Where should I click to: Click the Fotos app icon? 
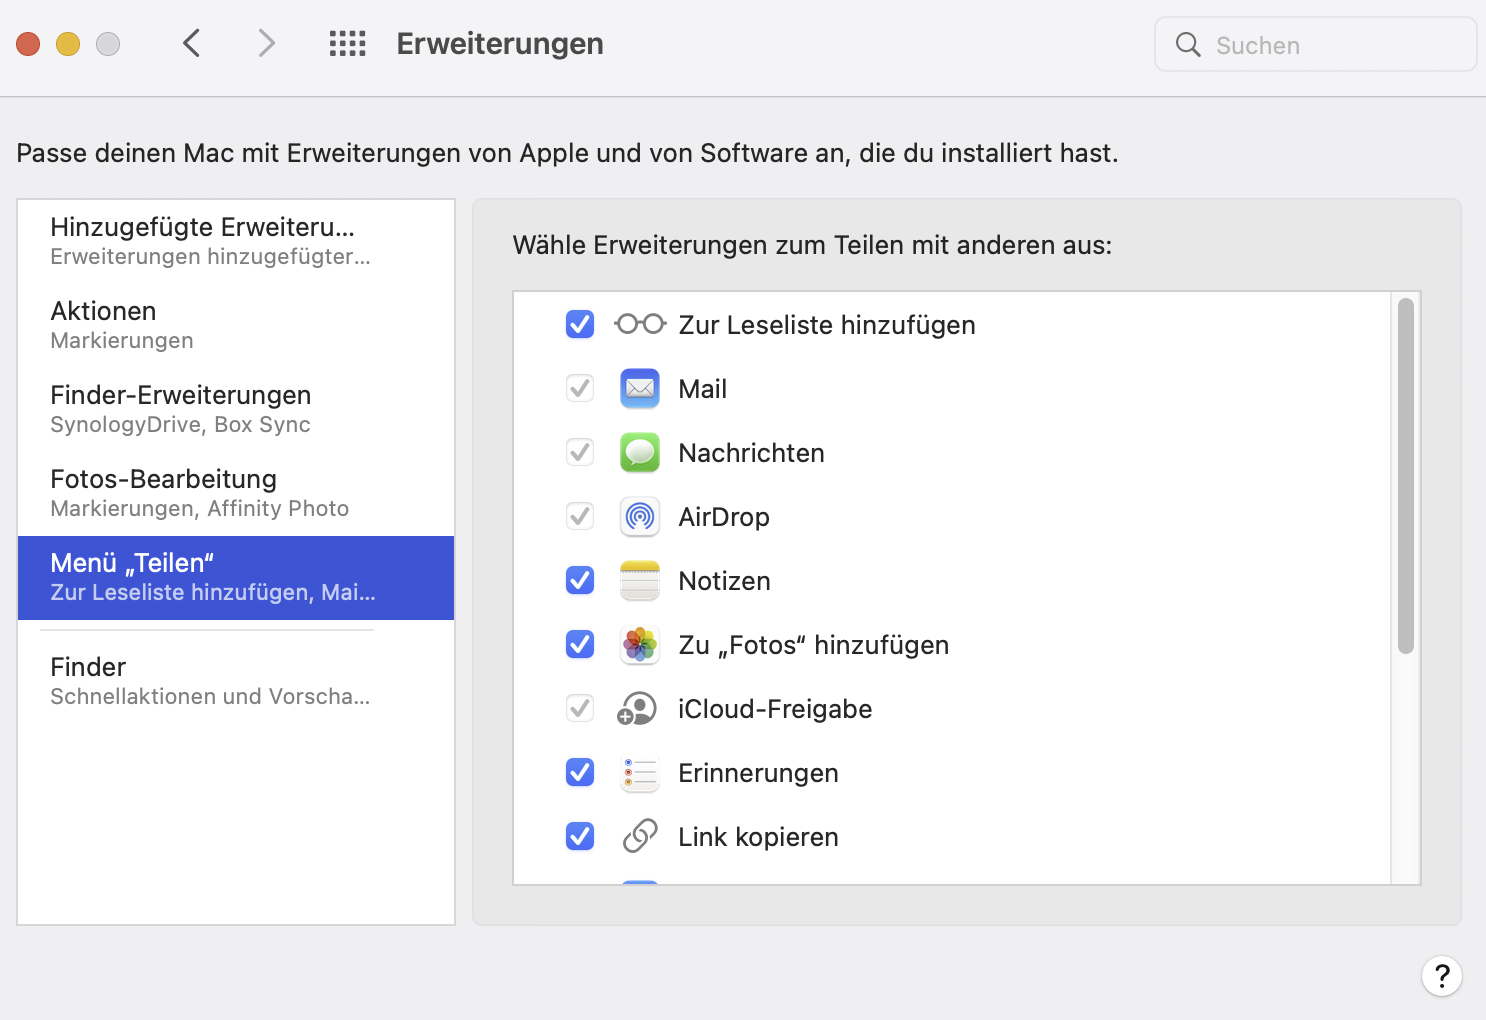[640, 645]
